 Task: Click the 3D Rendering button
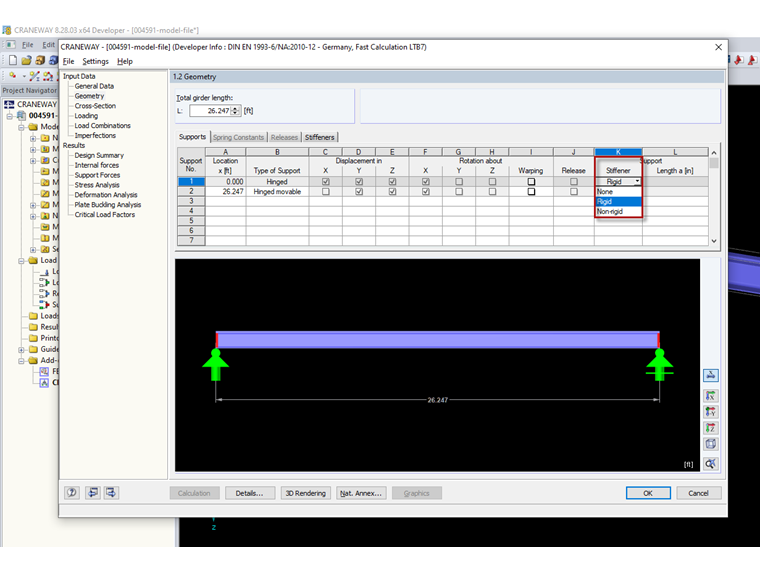(x=306, y=493)
